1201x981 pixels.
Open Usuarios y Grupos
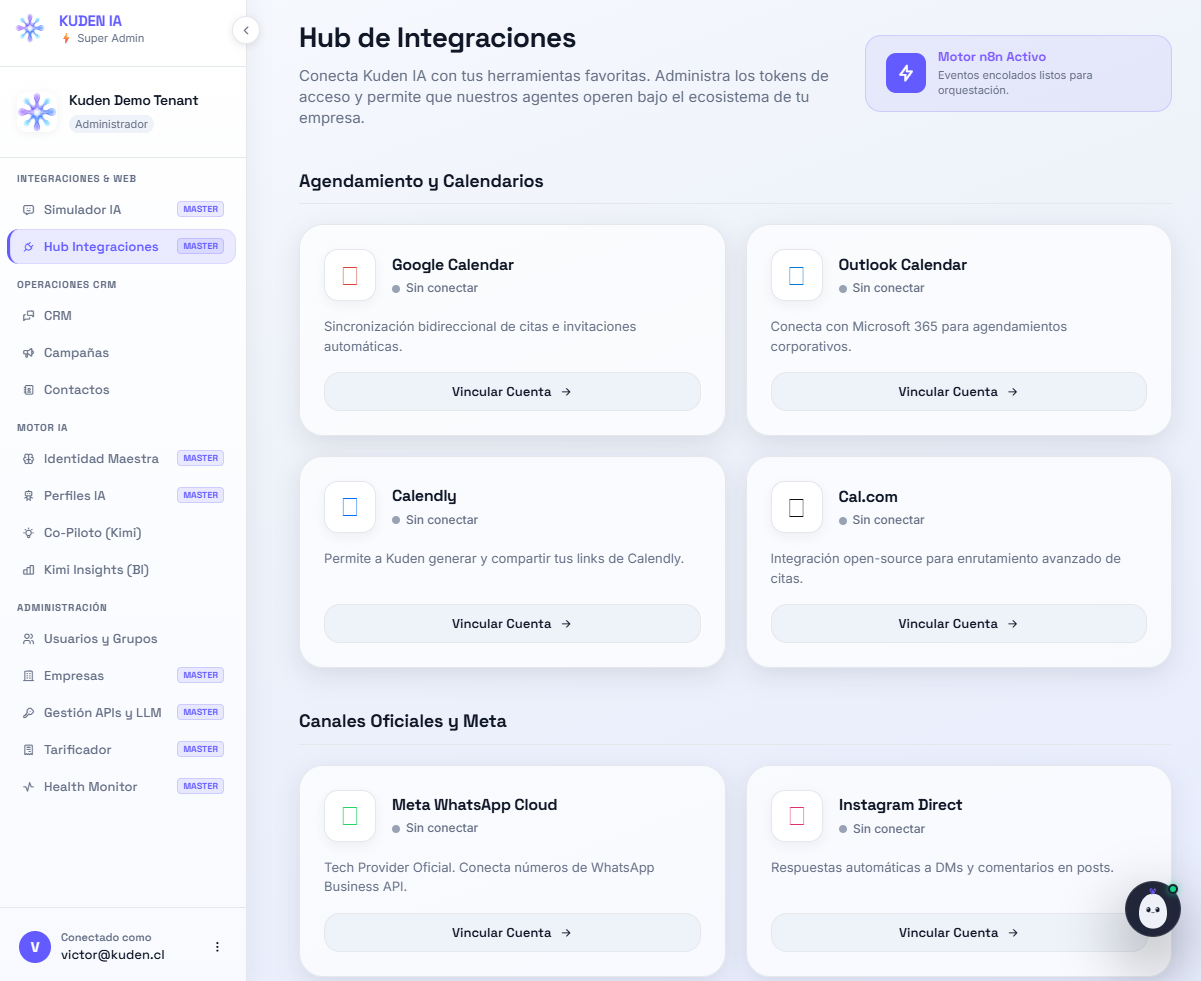click(x=121, y=639)
